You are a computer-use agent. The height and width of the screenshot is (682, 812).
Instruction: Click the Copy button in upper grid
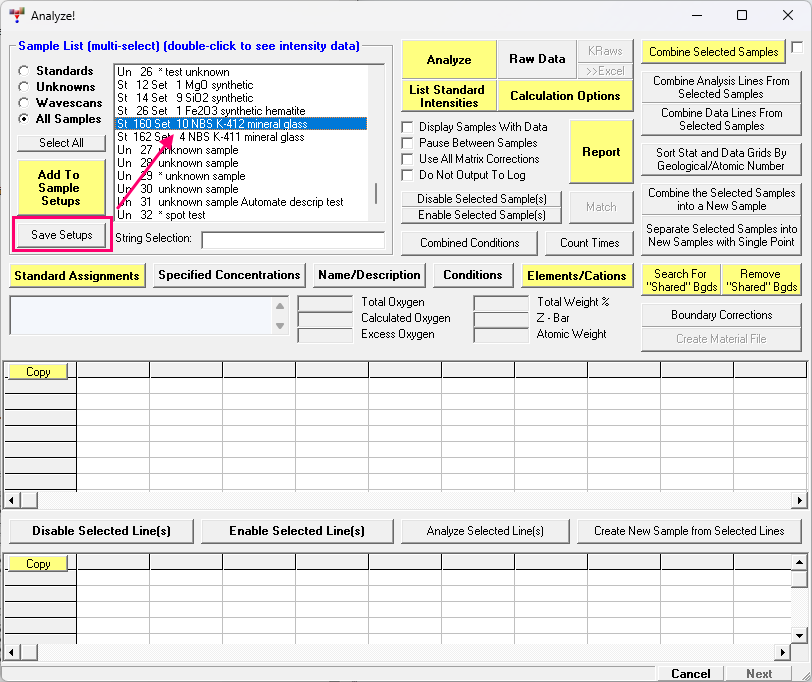click(x=38, y=372)
